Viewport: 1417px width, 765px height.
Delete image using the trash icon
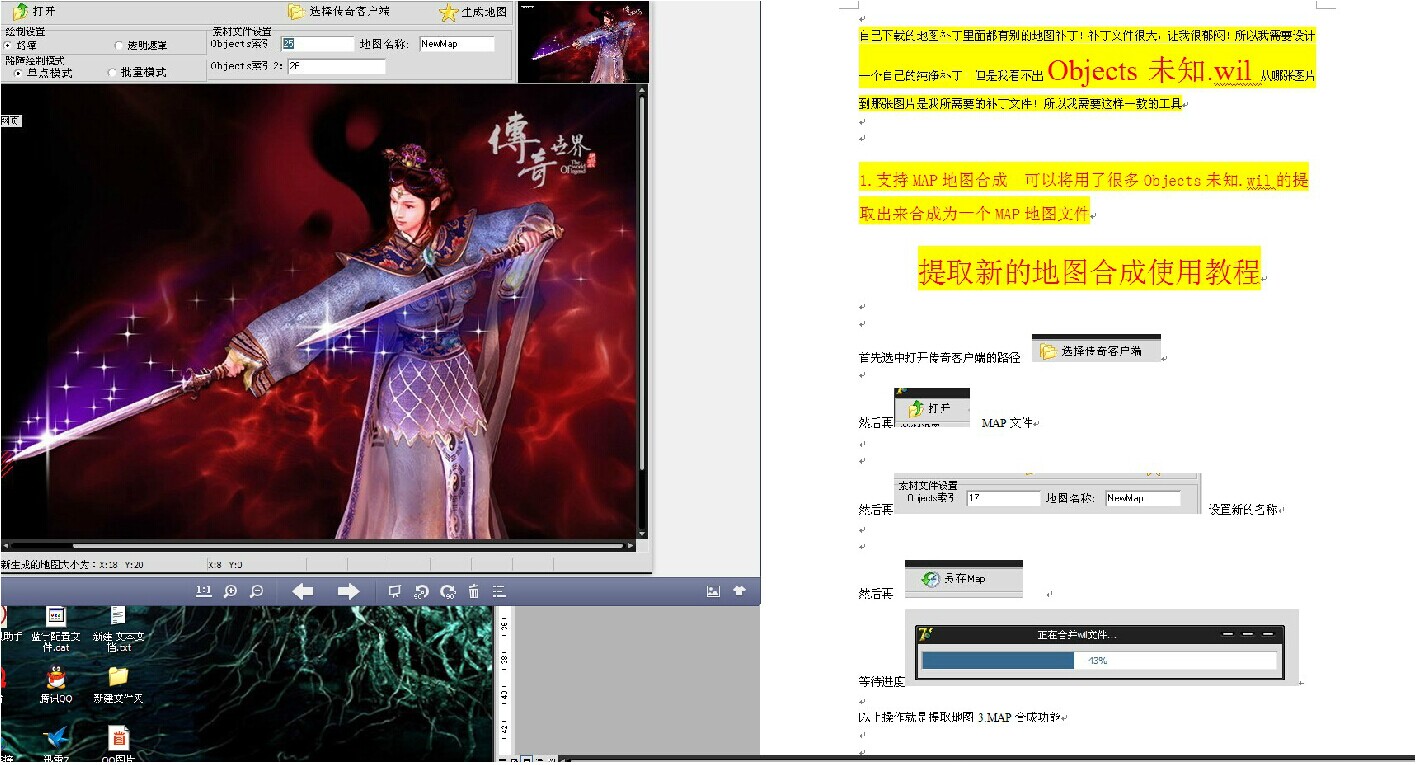click(x=474, y=592)
